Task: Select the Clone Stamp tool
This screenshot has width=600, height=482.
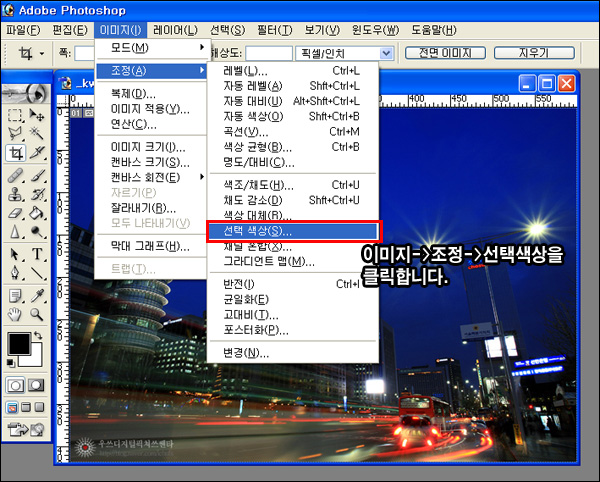Action: coord(15,195)
